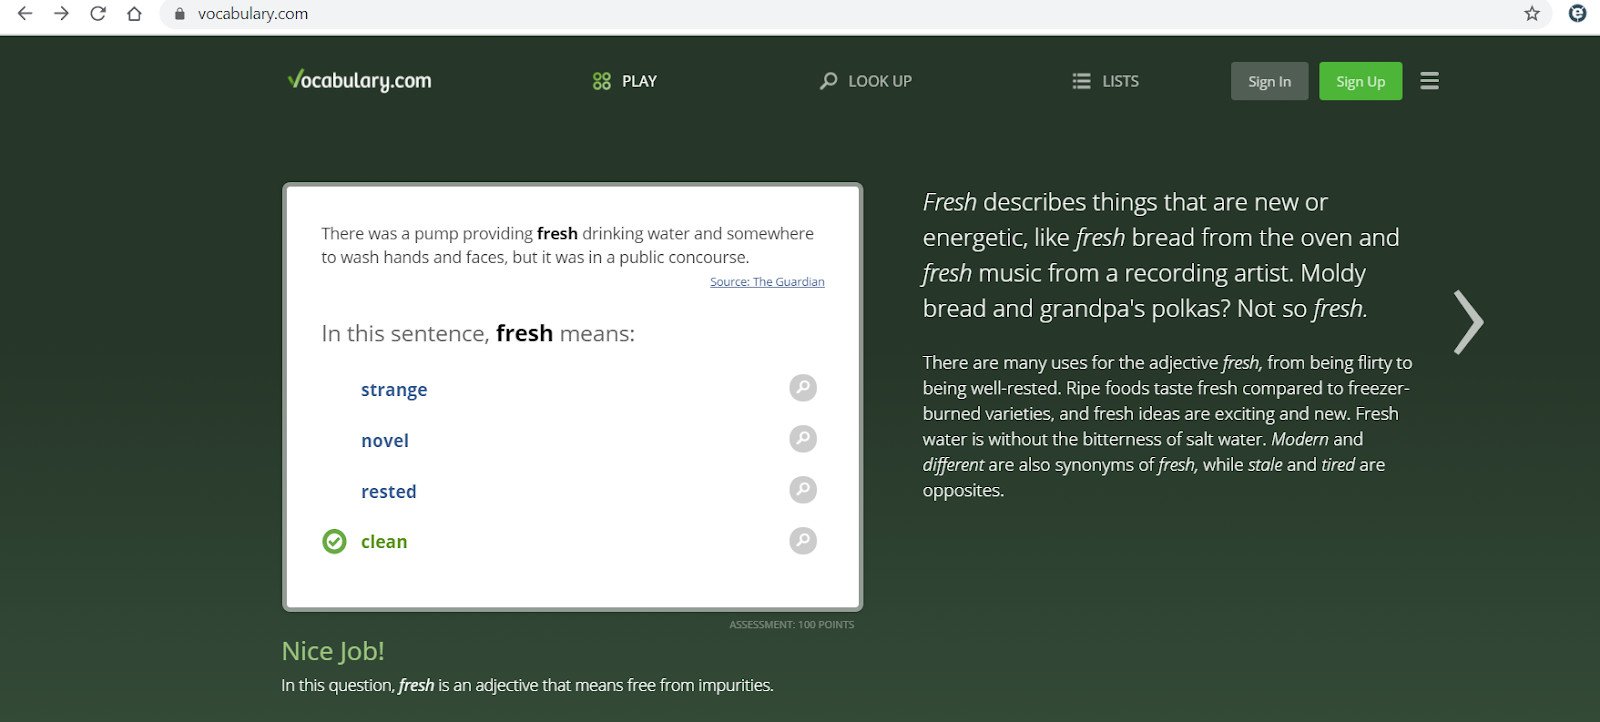Advance to the next question arrow
This screenshot has width=1600, height=722.
click(1467, 322)
